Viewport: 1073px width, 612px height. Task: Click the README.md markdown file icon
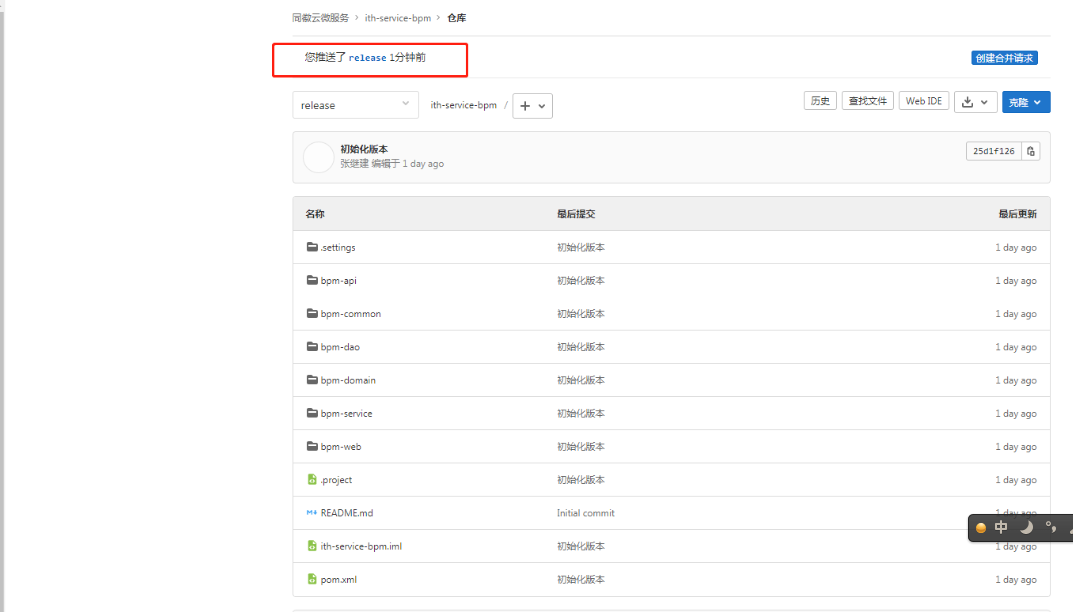coord(312,513)
